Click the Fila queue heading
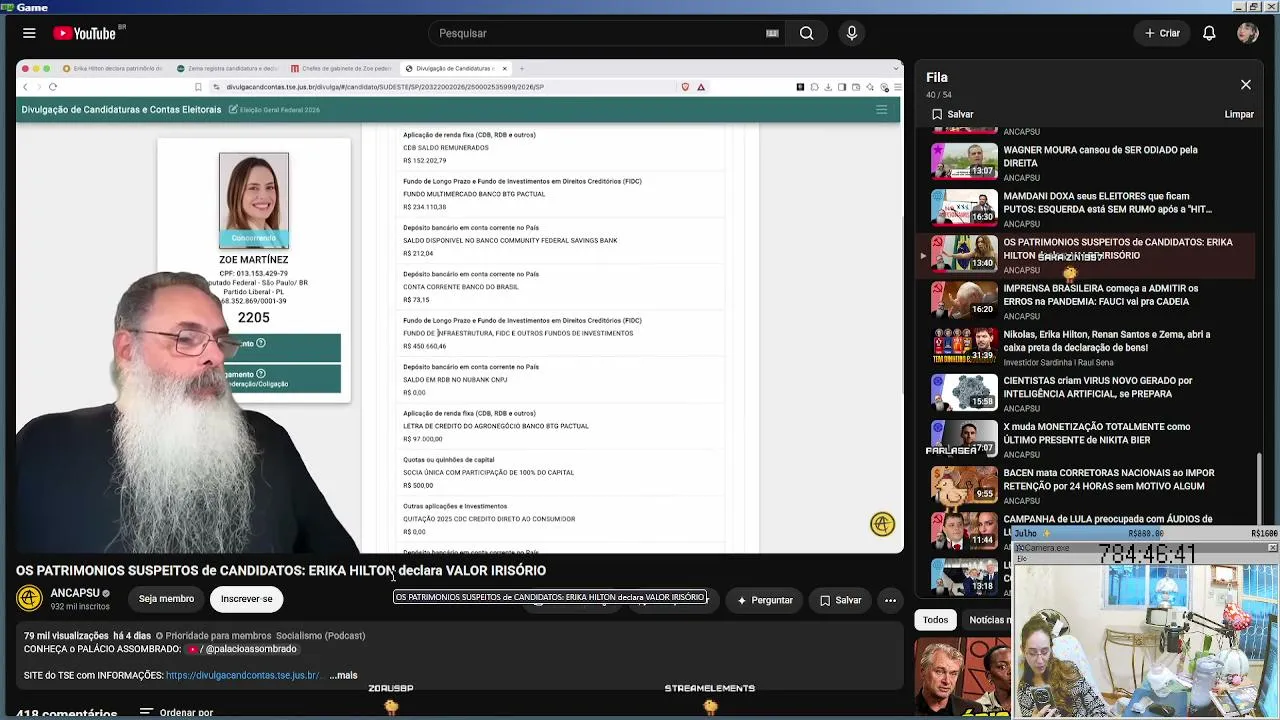 pyautogui.click(x=937, y=77)
